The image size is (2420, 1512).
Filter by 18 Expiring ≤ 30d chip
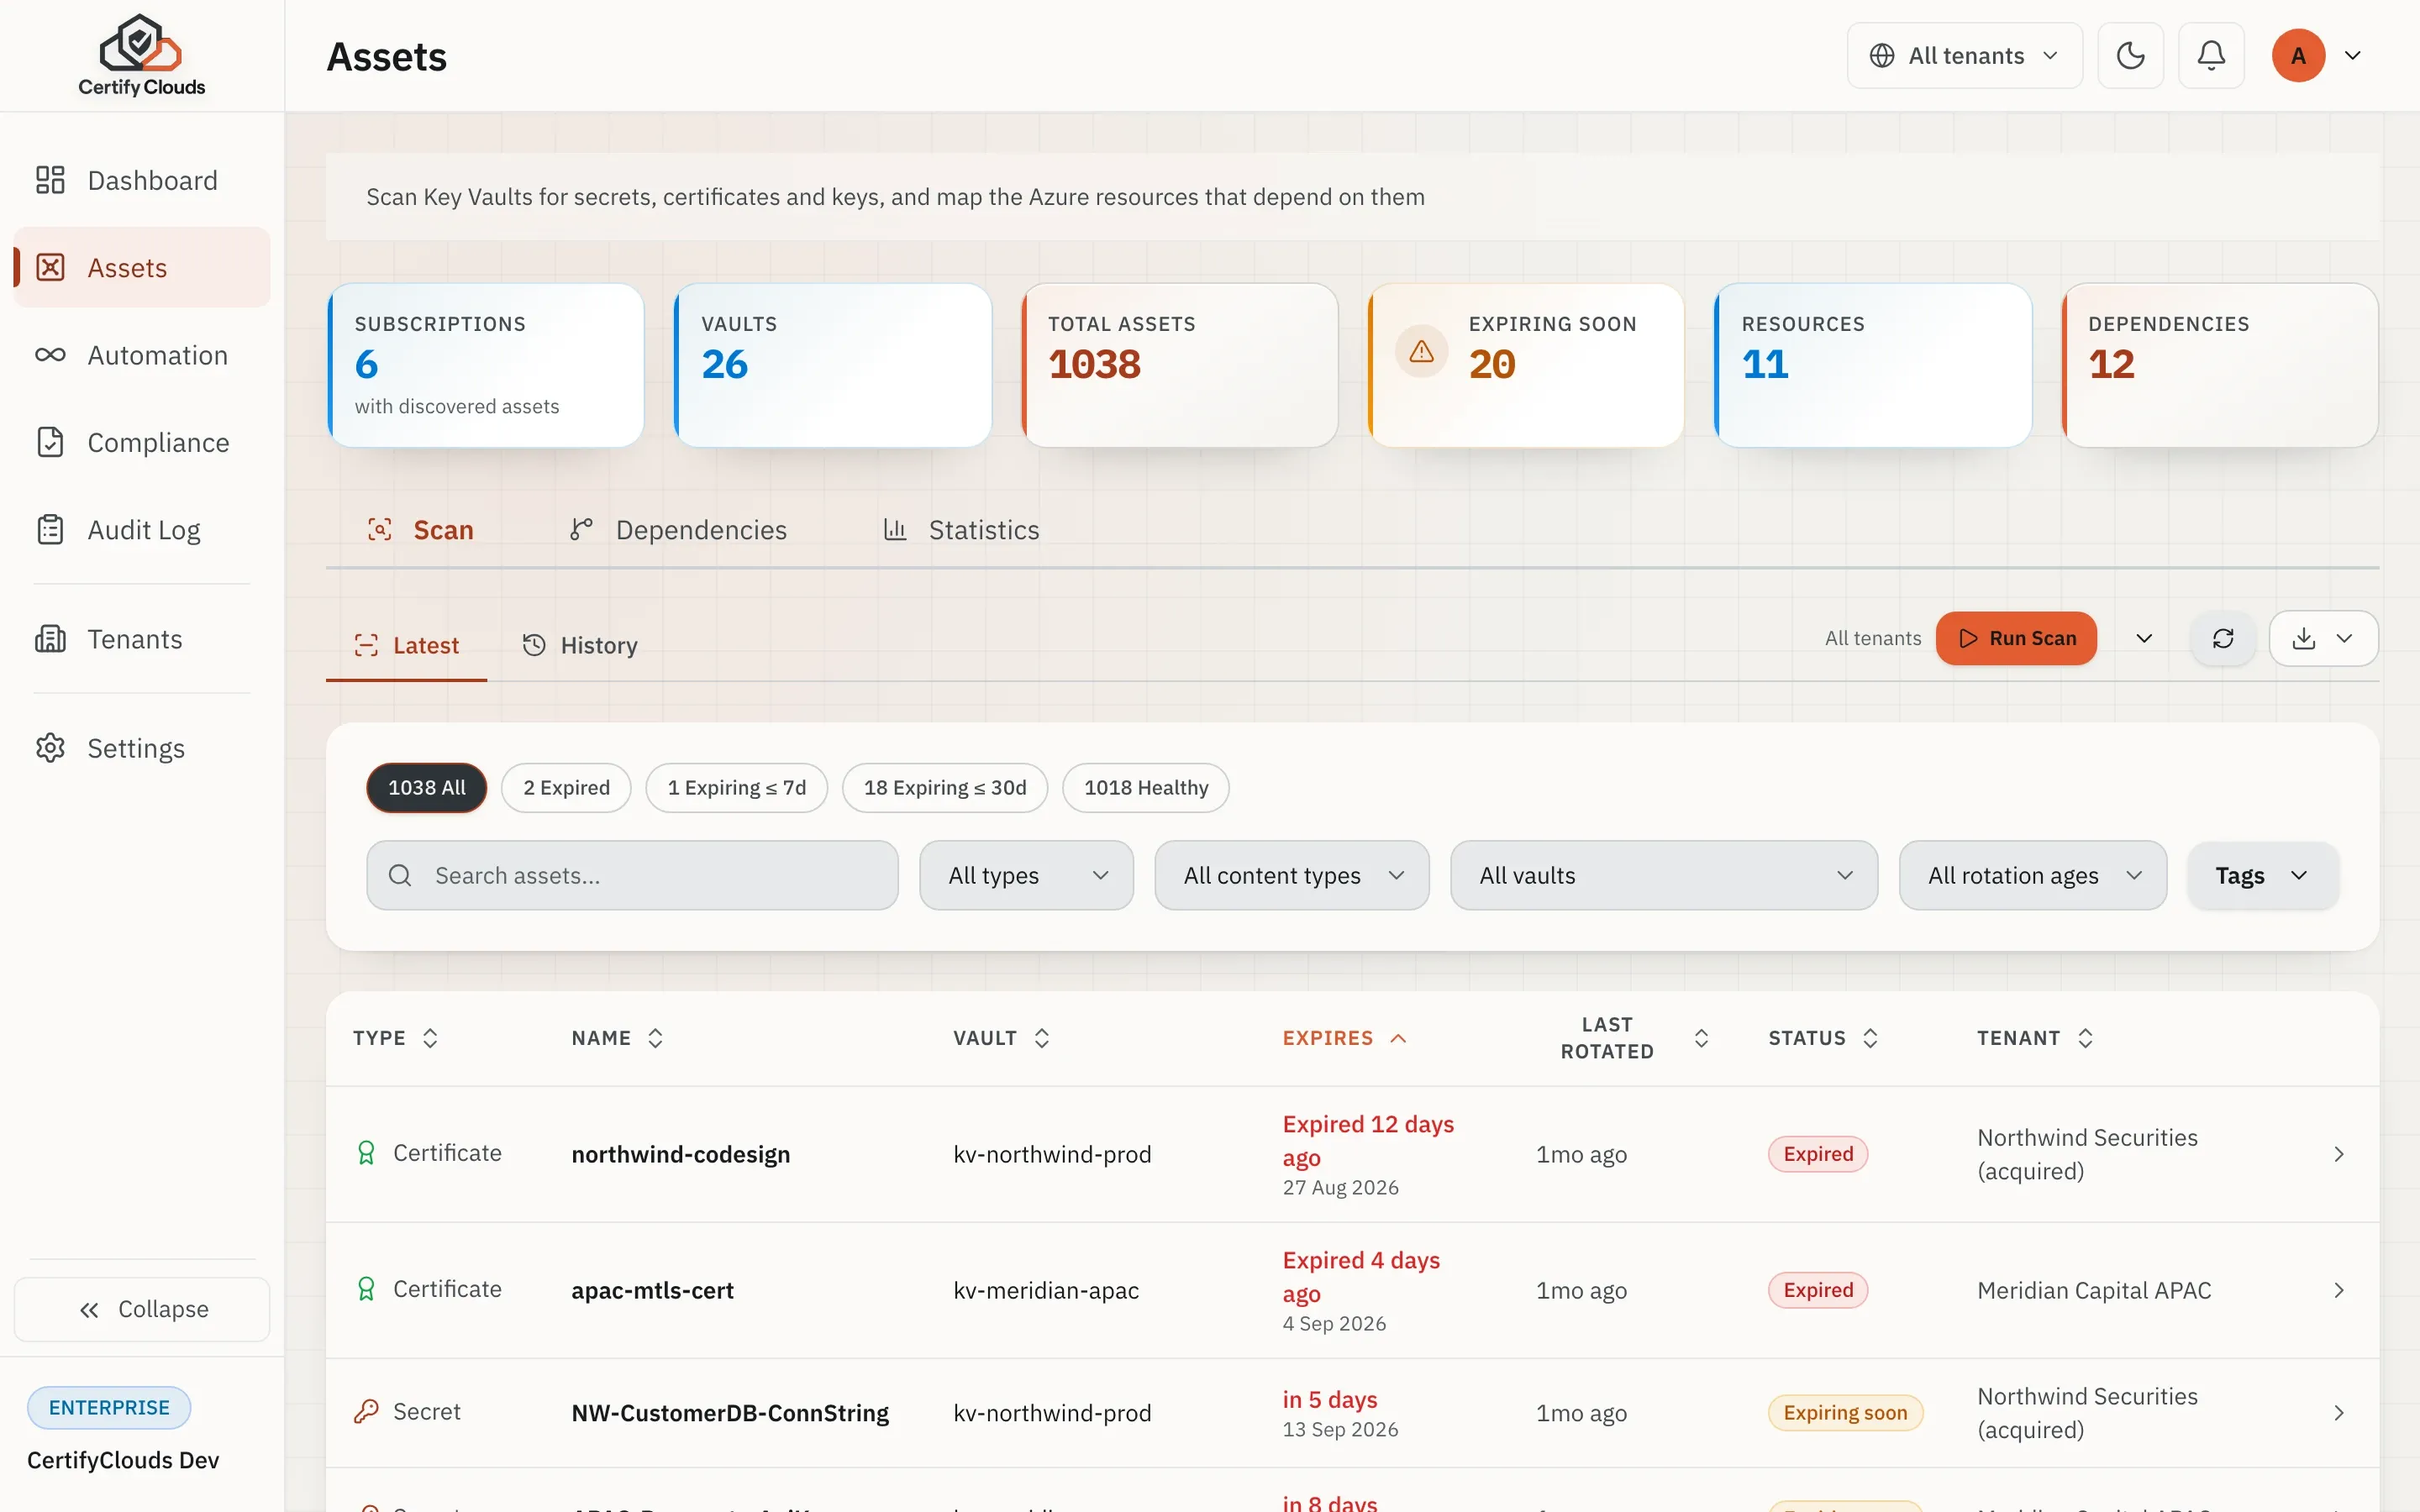[945, 787]
